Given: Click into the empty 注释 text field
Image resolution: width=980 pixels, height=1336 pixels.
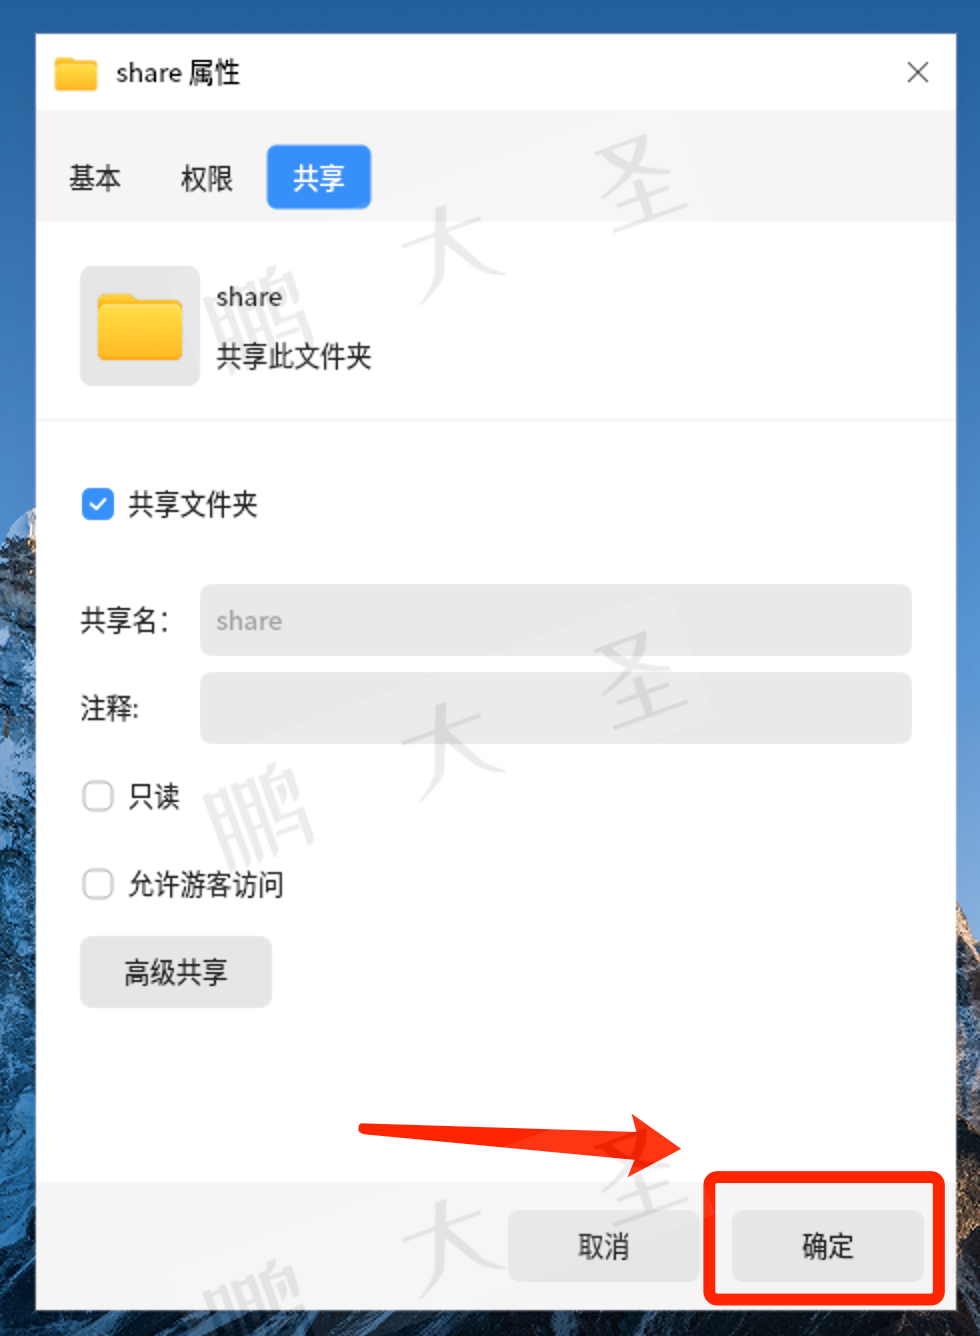Looking at the screenshot, I should tap(556, 708).
